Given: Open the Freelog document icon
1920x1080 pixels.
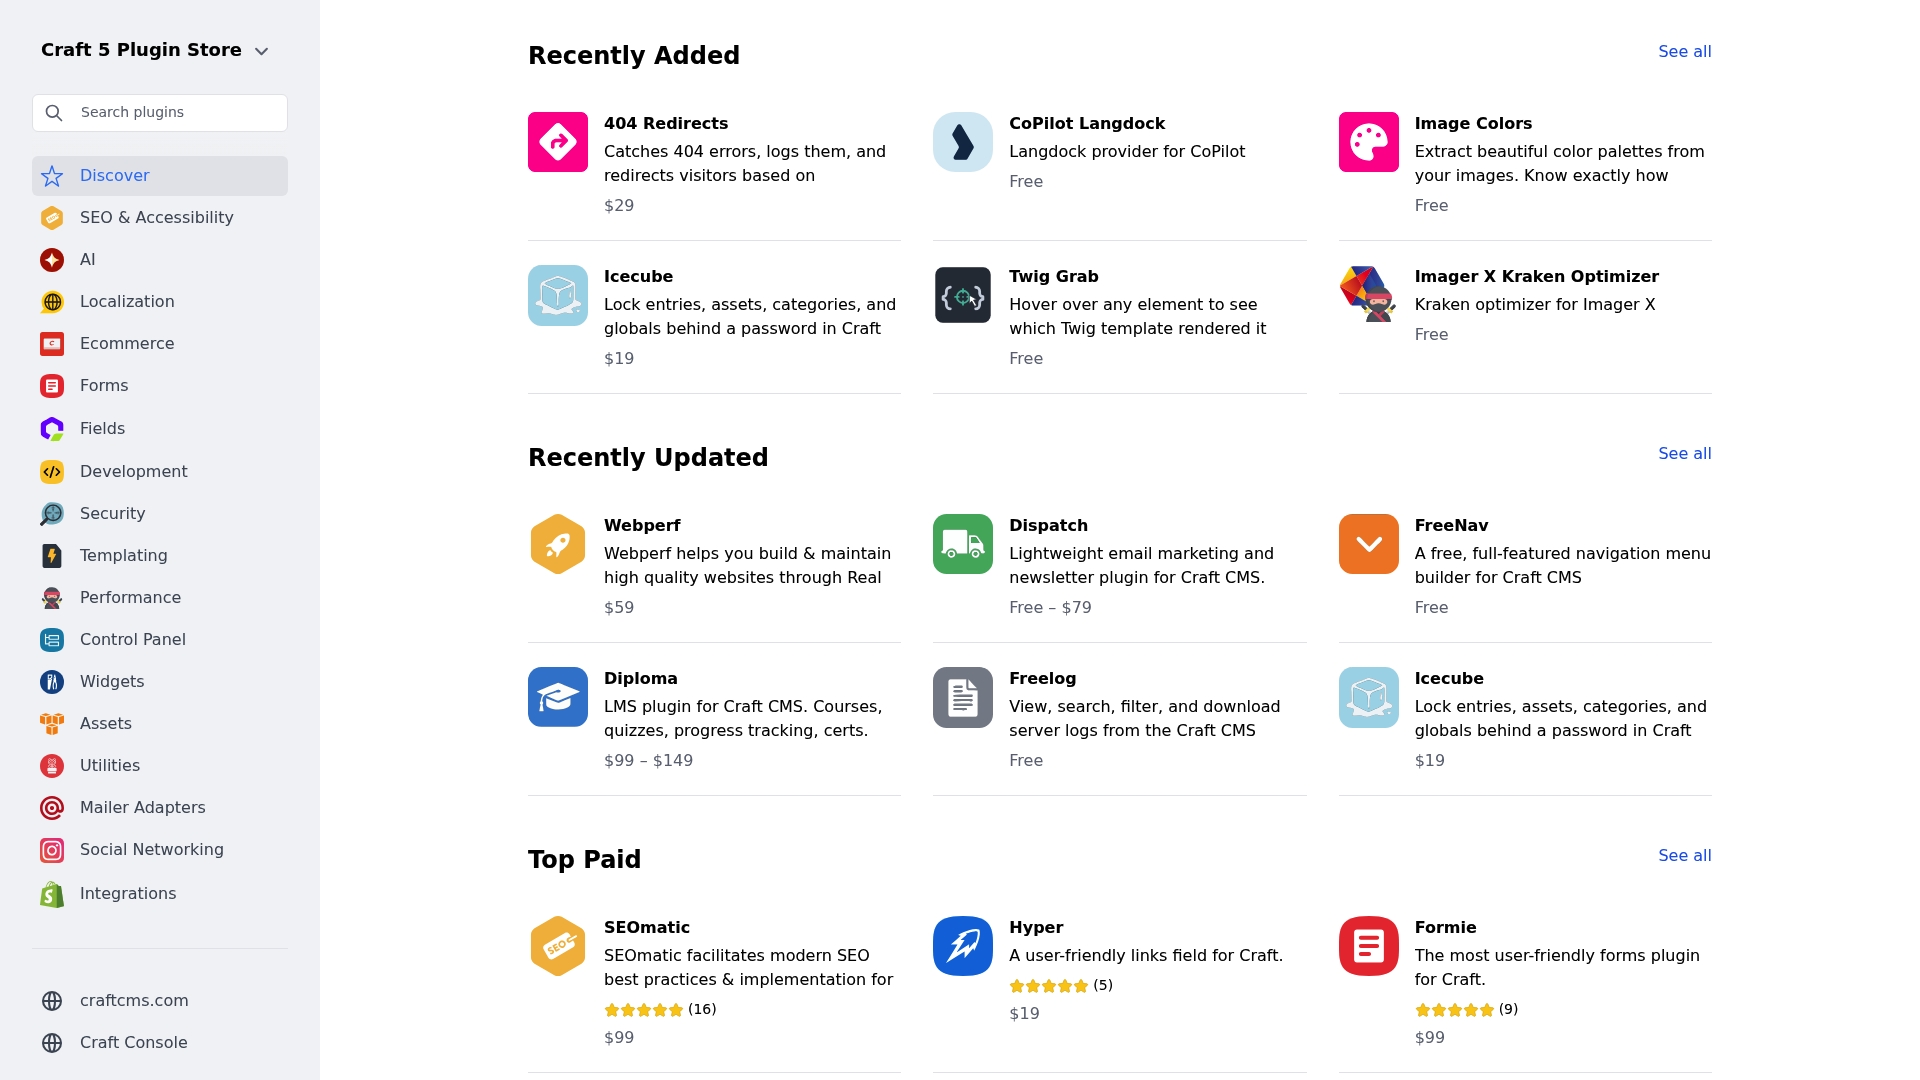Looking at the screenshot, I should coord(963,697).
